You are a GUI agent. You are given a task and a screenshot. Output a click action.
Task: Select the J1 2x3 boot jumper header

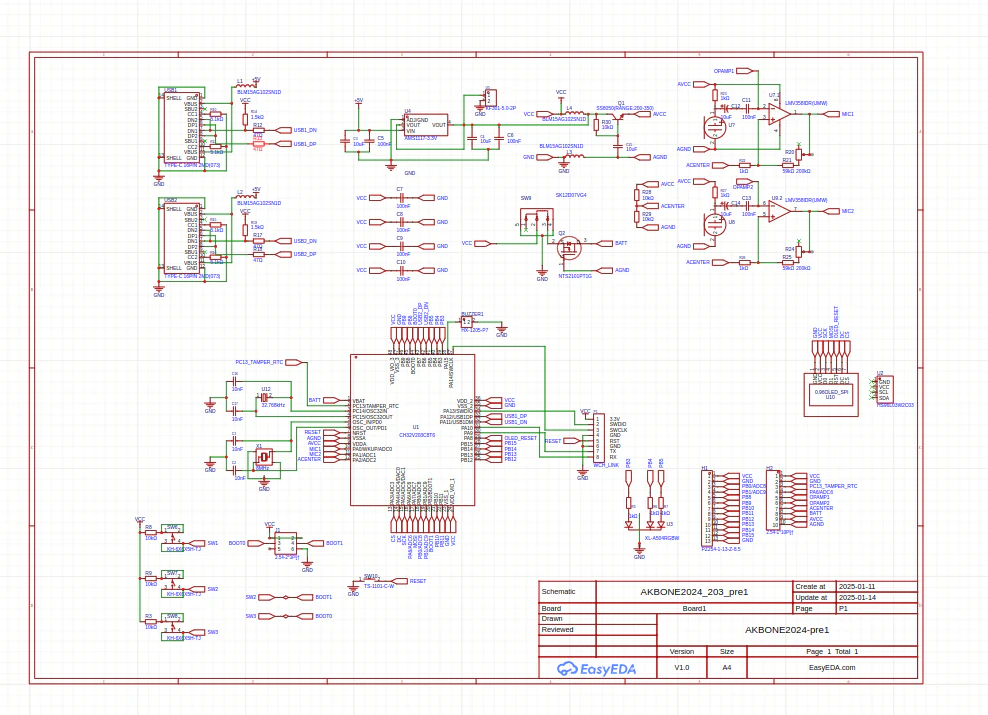coord(286,543)
